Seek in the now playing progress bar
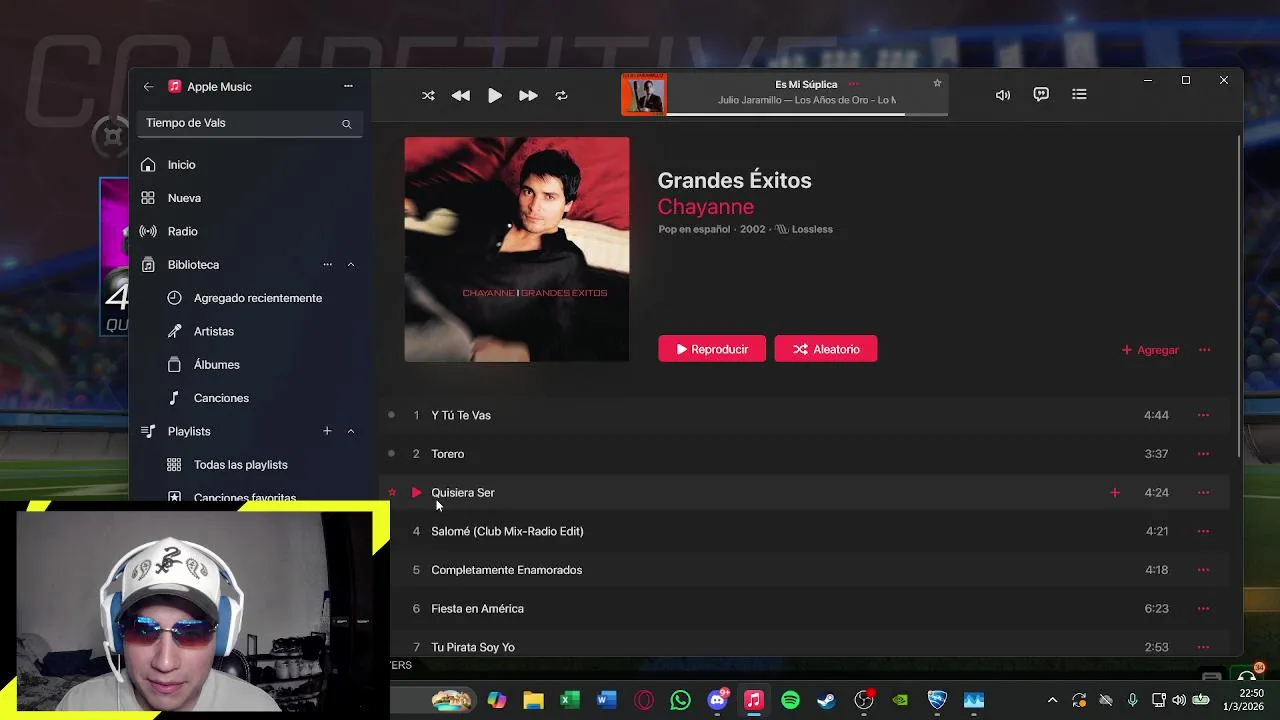The height and width of the screenshot is (720, 1280). pos(807,114)
